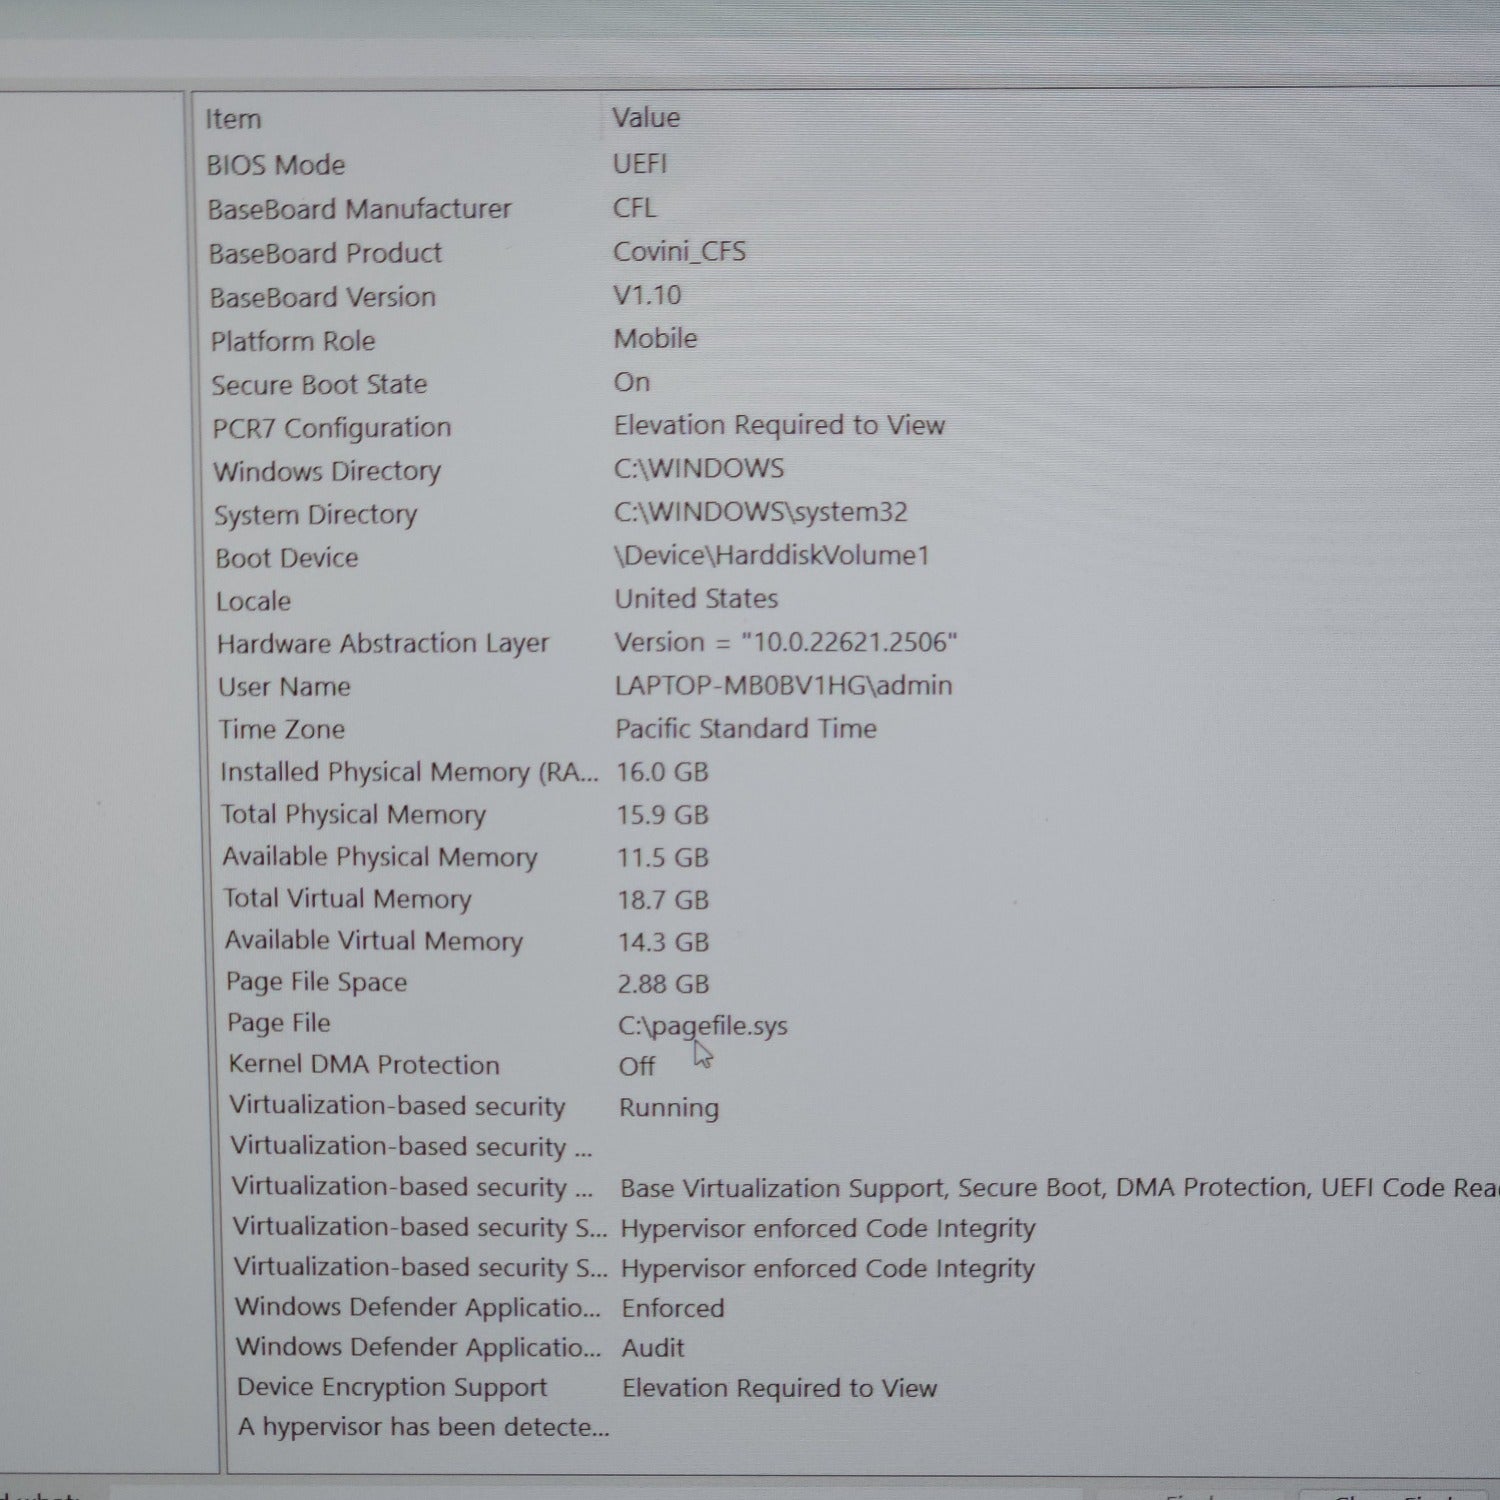Select the BaseBoard Manufacturer entry
The image size is (1500, 1500).
(359, 209)
